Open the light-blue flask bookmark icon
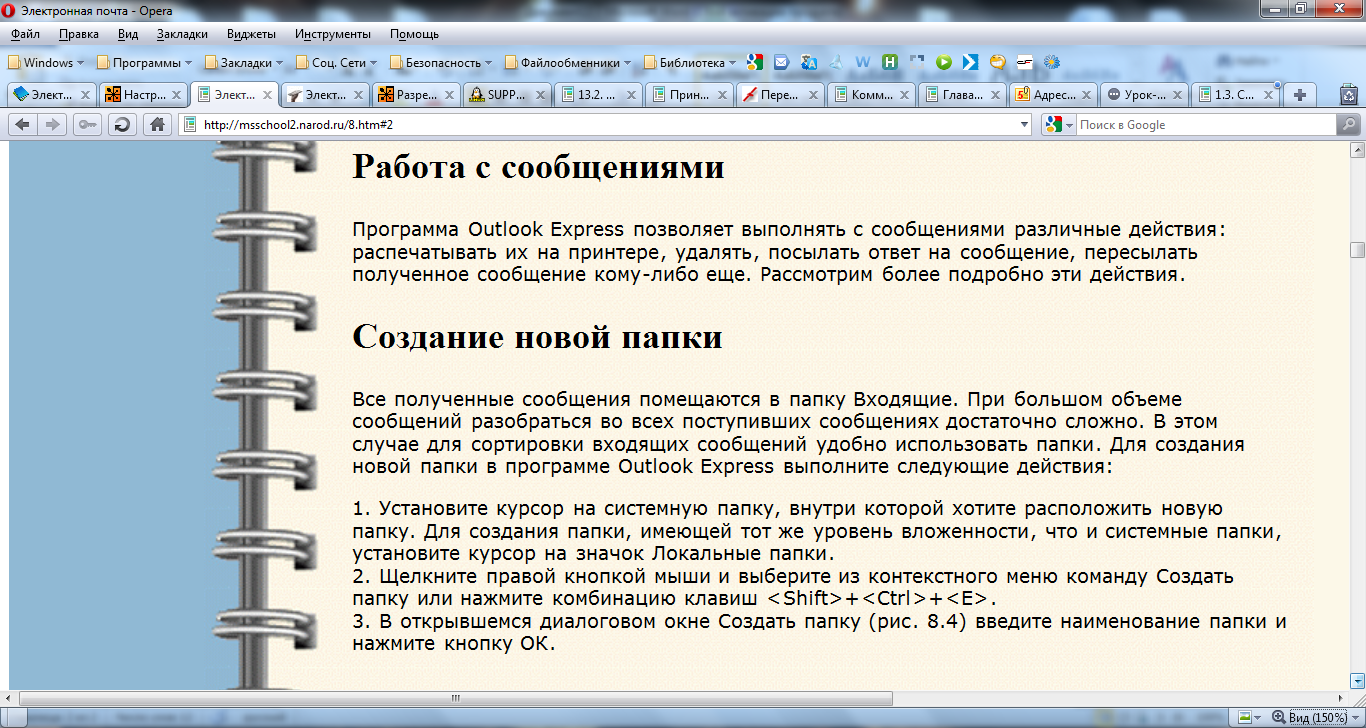1366x728 pixels. tap(836, 62)
